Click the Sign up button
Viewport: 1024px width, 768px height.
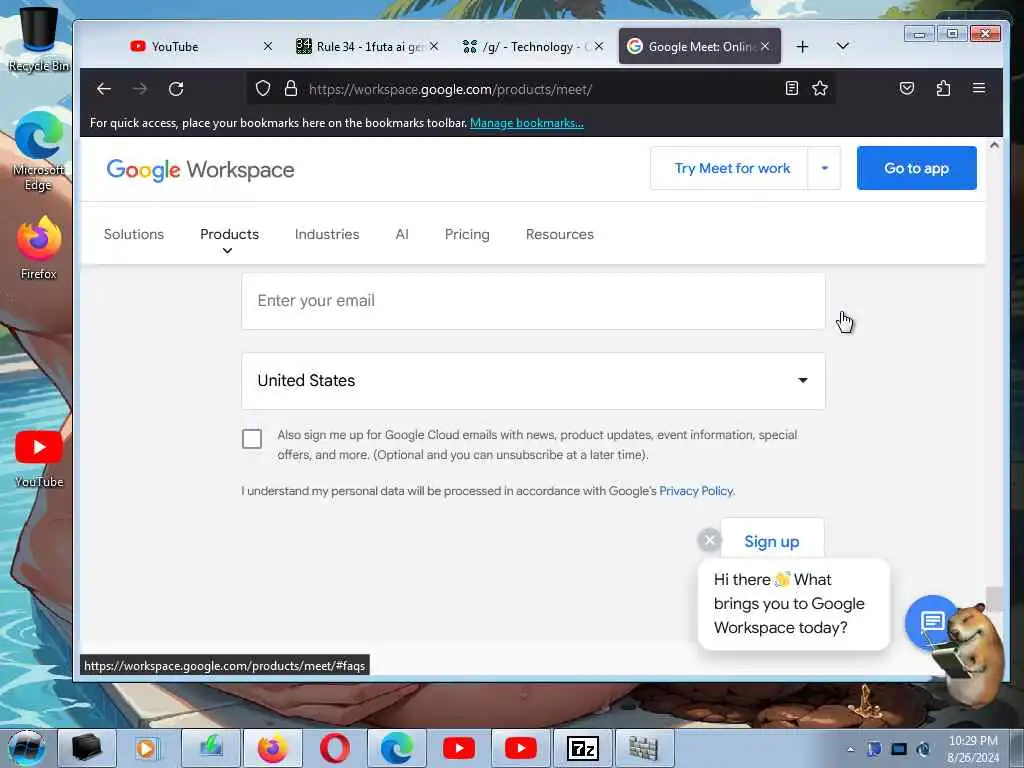pyautogui.click(x=772, y=541)
